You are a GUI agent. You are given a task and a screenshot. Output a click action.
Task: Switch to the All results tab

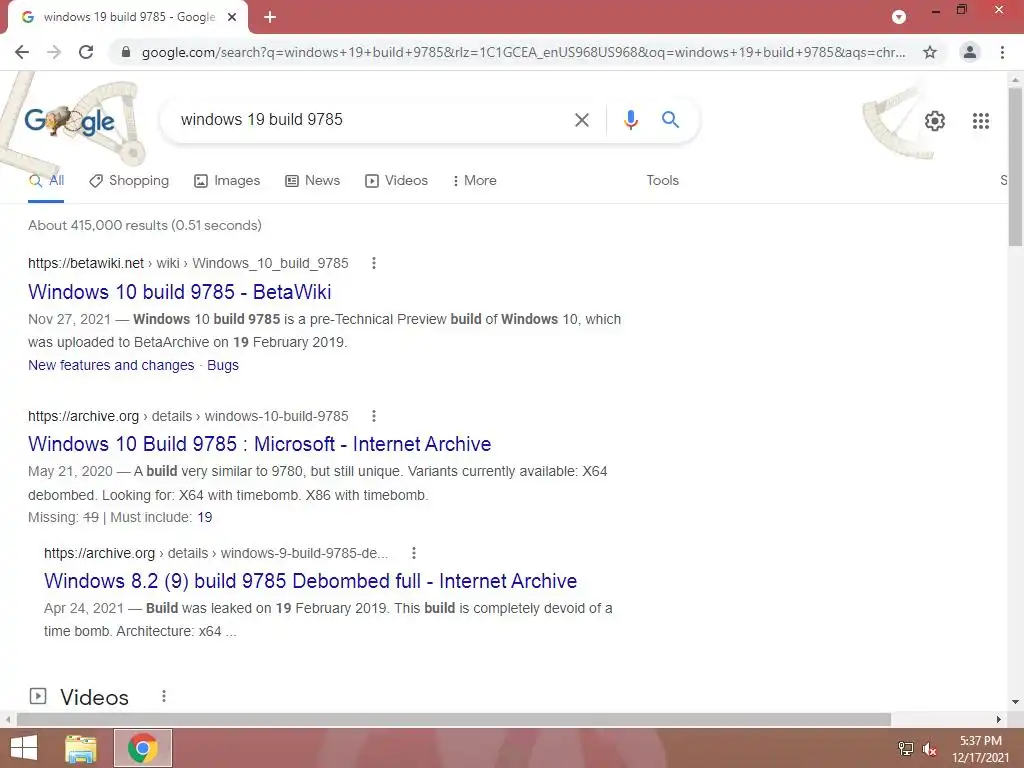coord(46,181)
